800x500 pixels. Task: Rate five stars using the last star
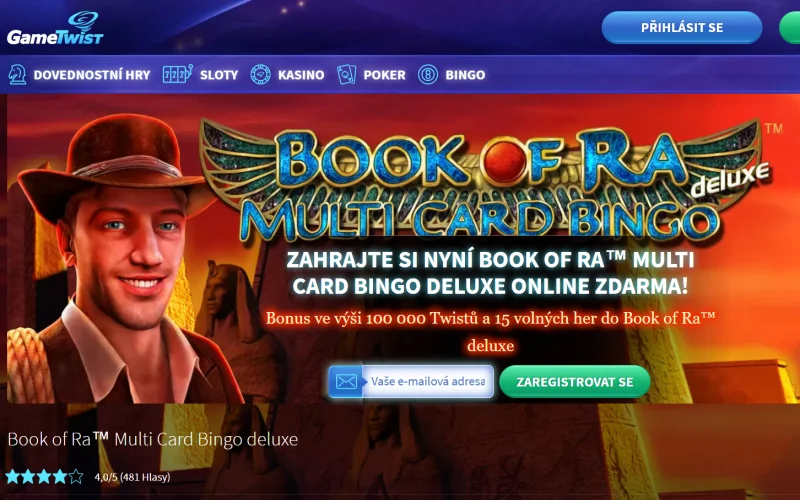tap(76, 477)
